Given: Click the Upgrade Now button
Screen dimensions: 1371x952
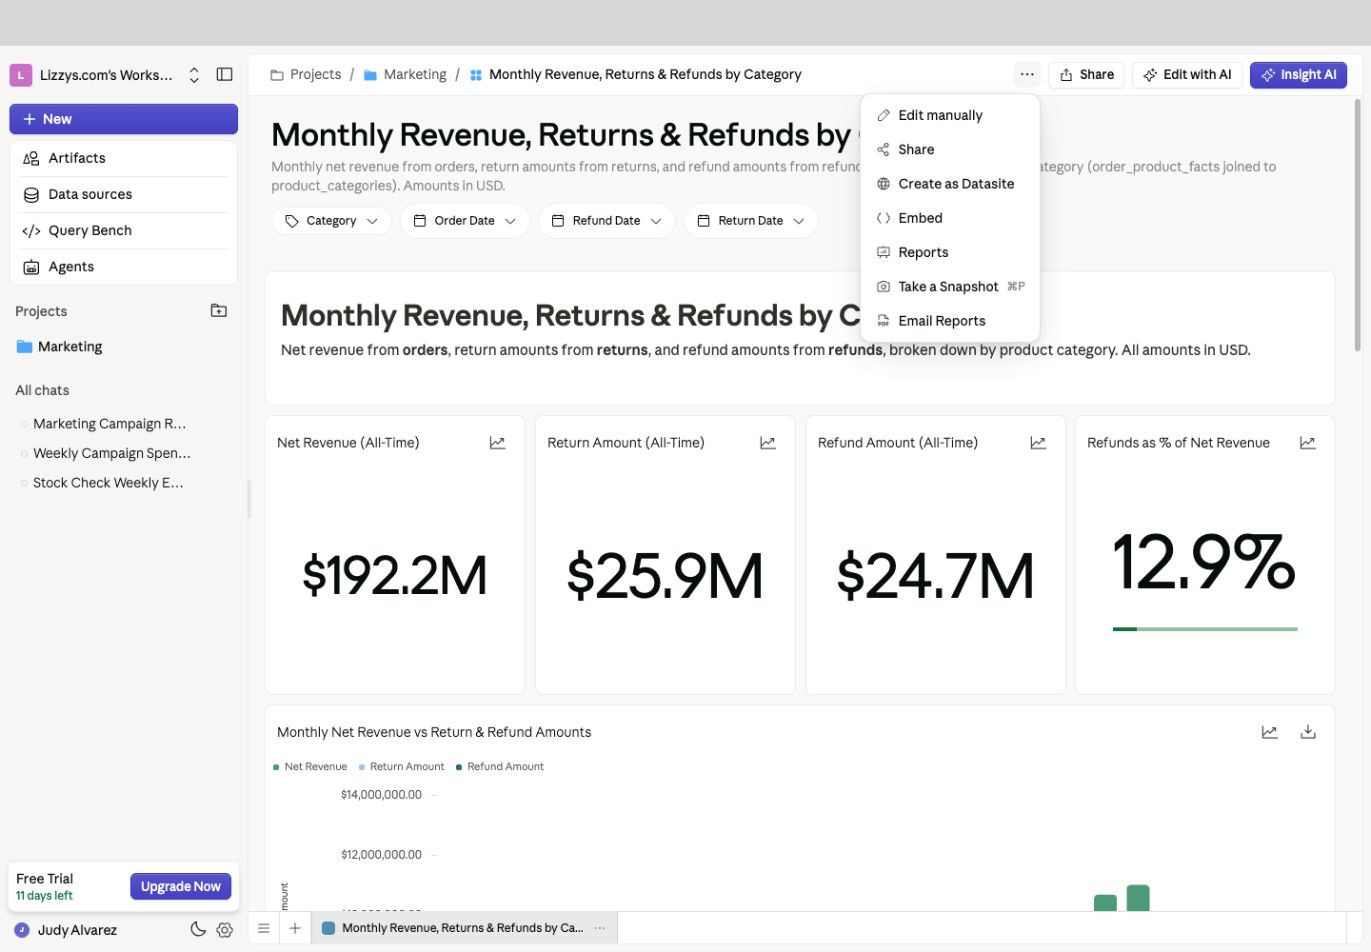Looking at the screenshot, I should click(x=181, y=887).
